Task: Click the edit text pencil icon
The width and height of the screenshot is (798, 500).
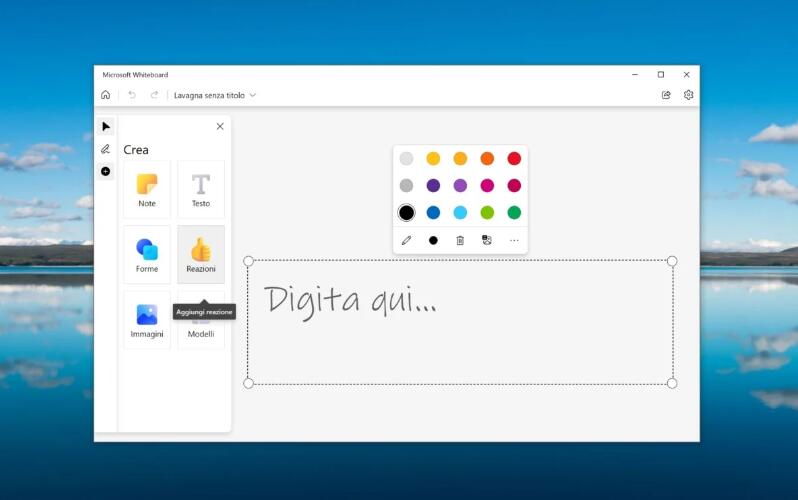Action: pyautogui.click(x=406, y=240)
